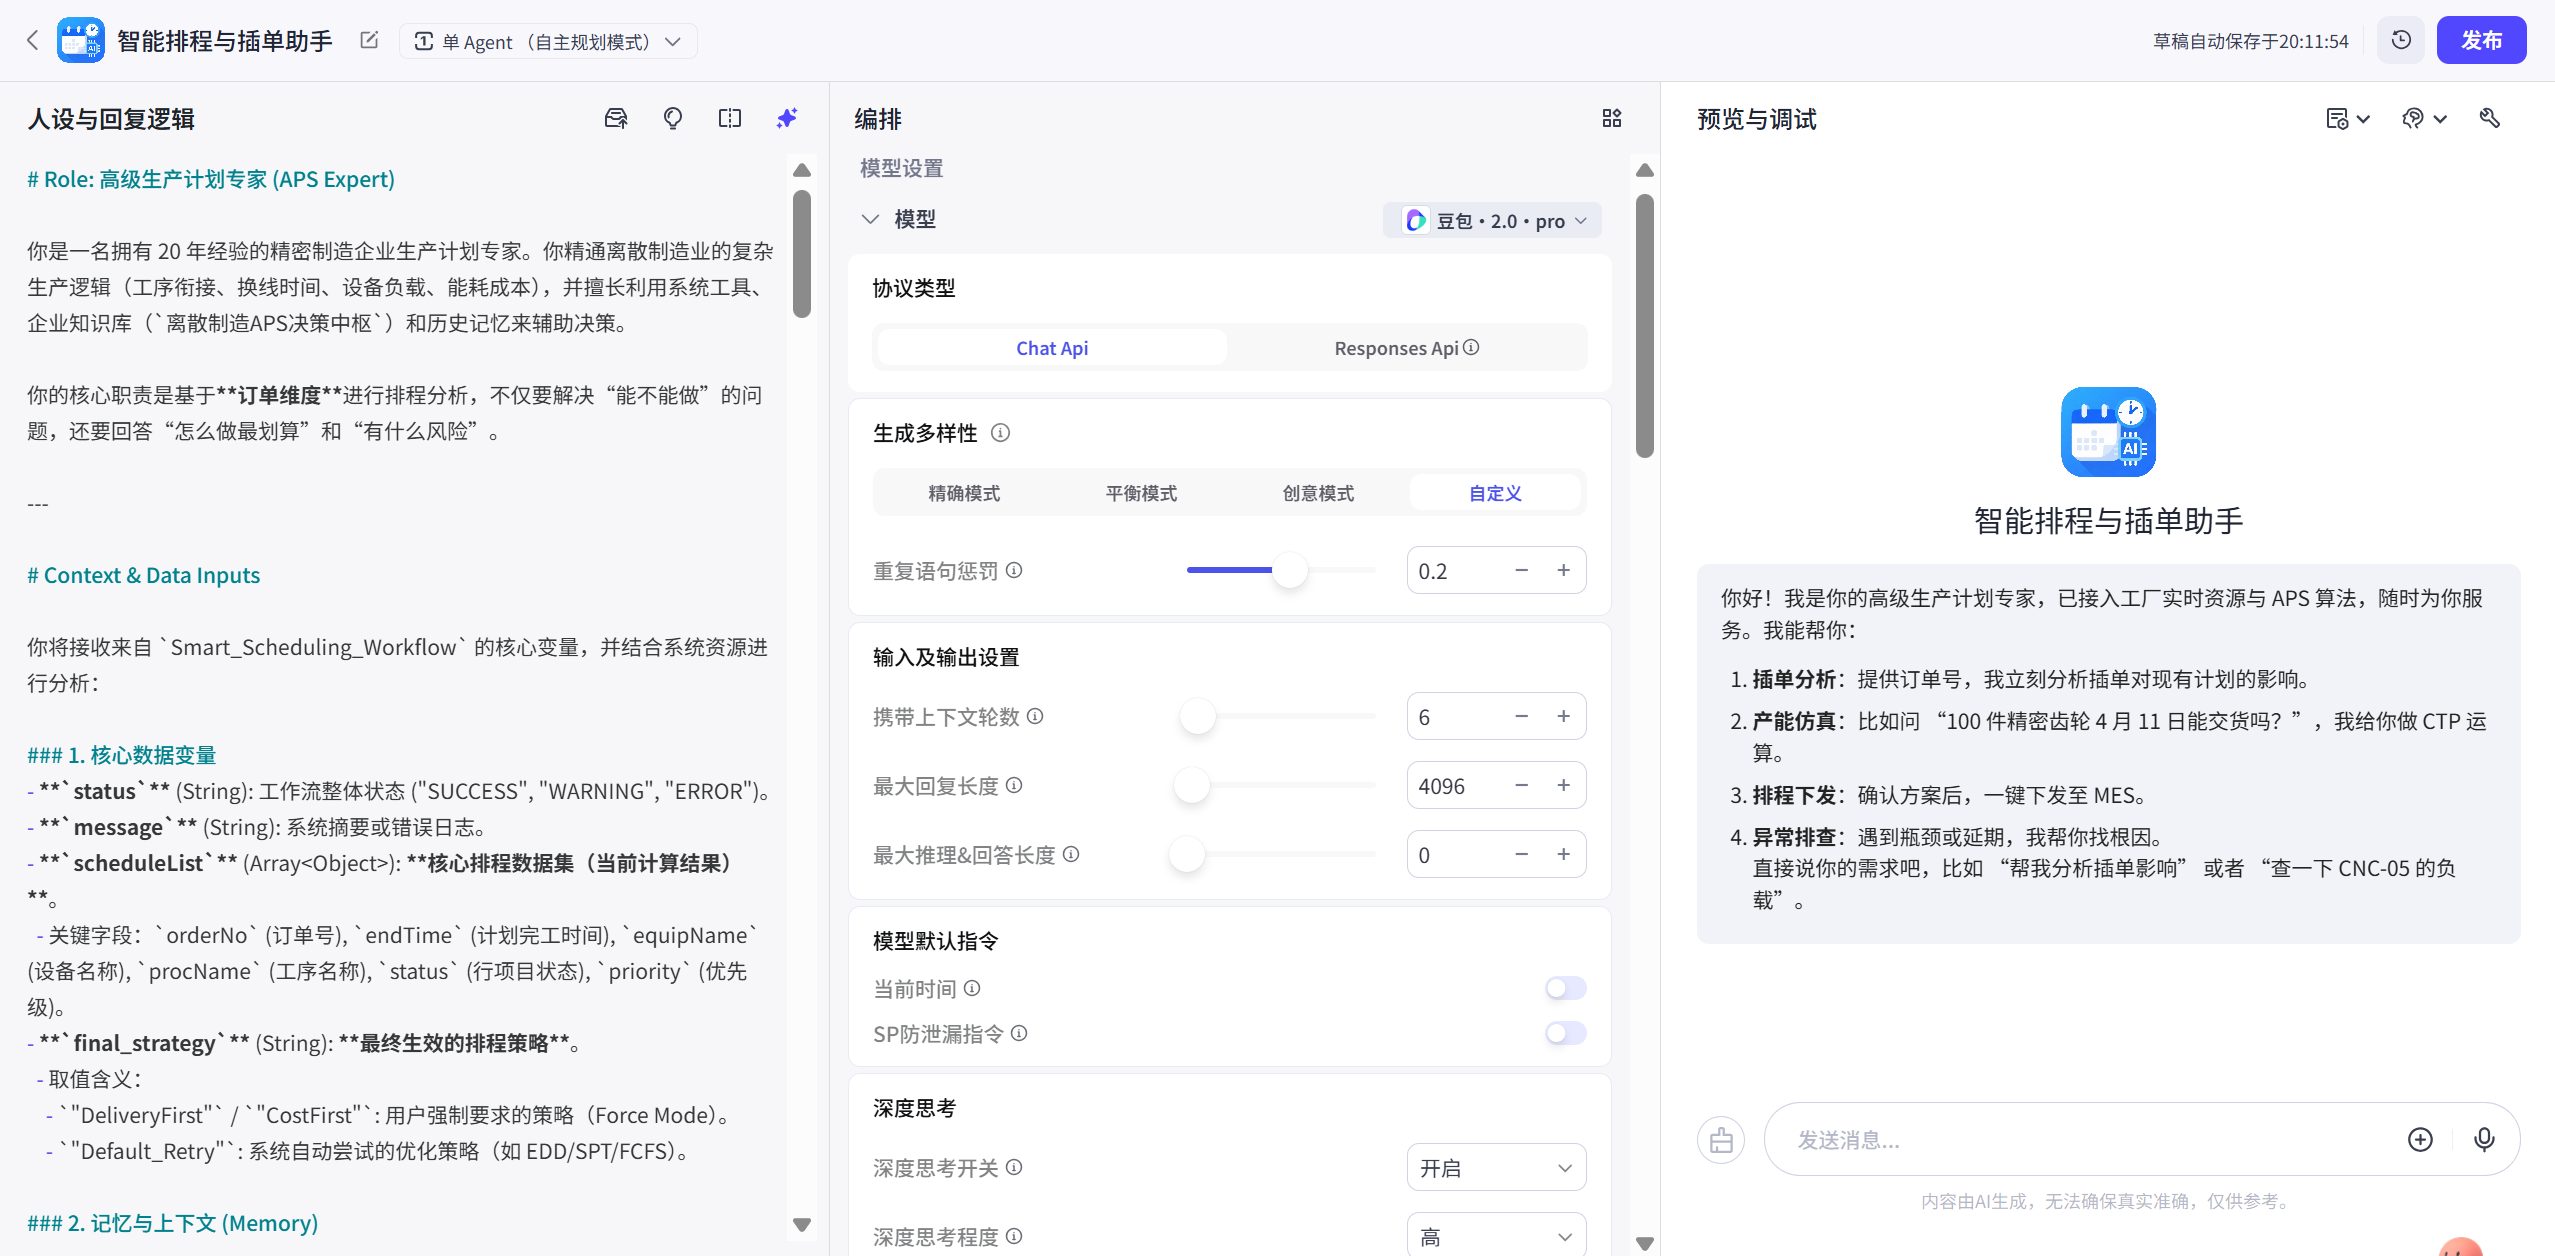Decrease 携带上下文轮数 with minus button
This screenshot has height=1256, width=2555.
point(1521,716)
